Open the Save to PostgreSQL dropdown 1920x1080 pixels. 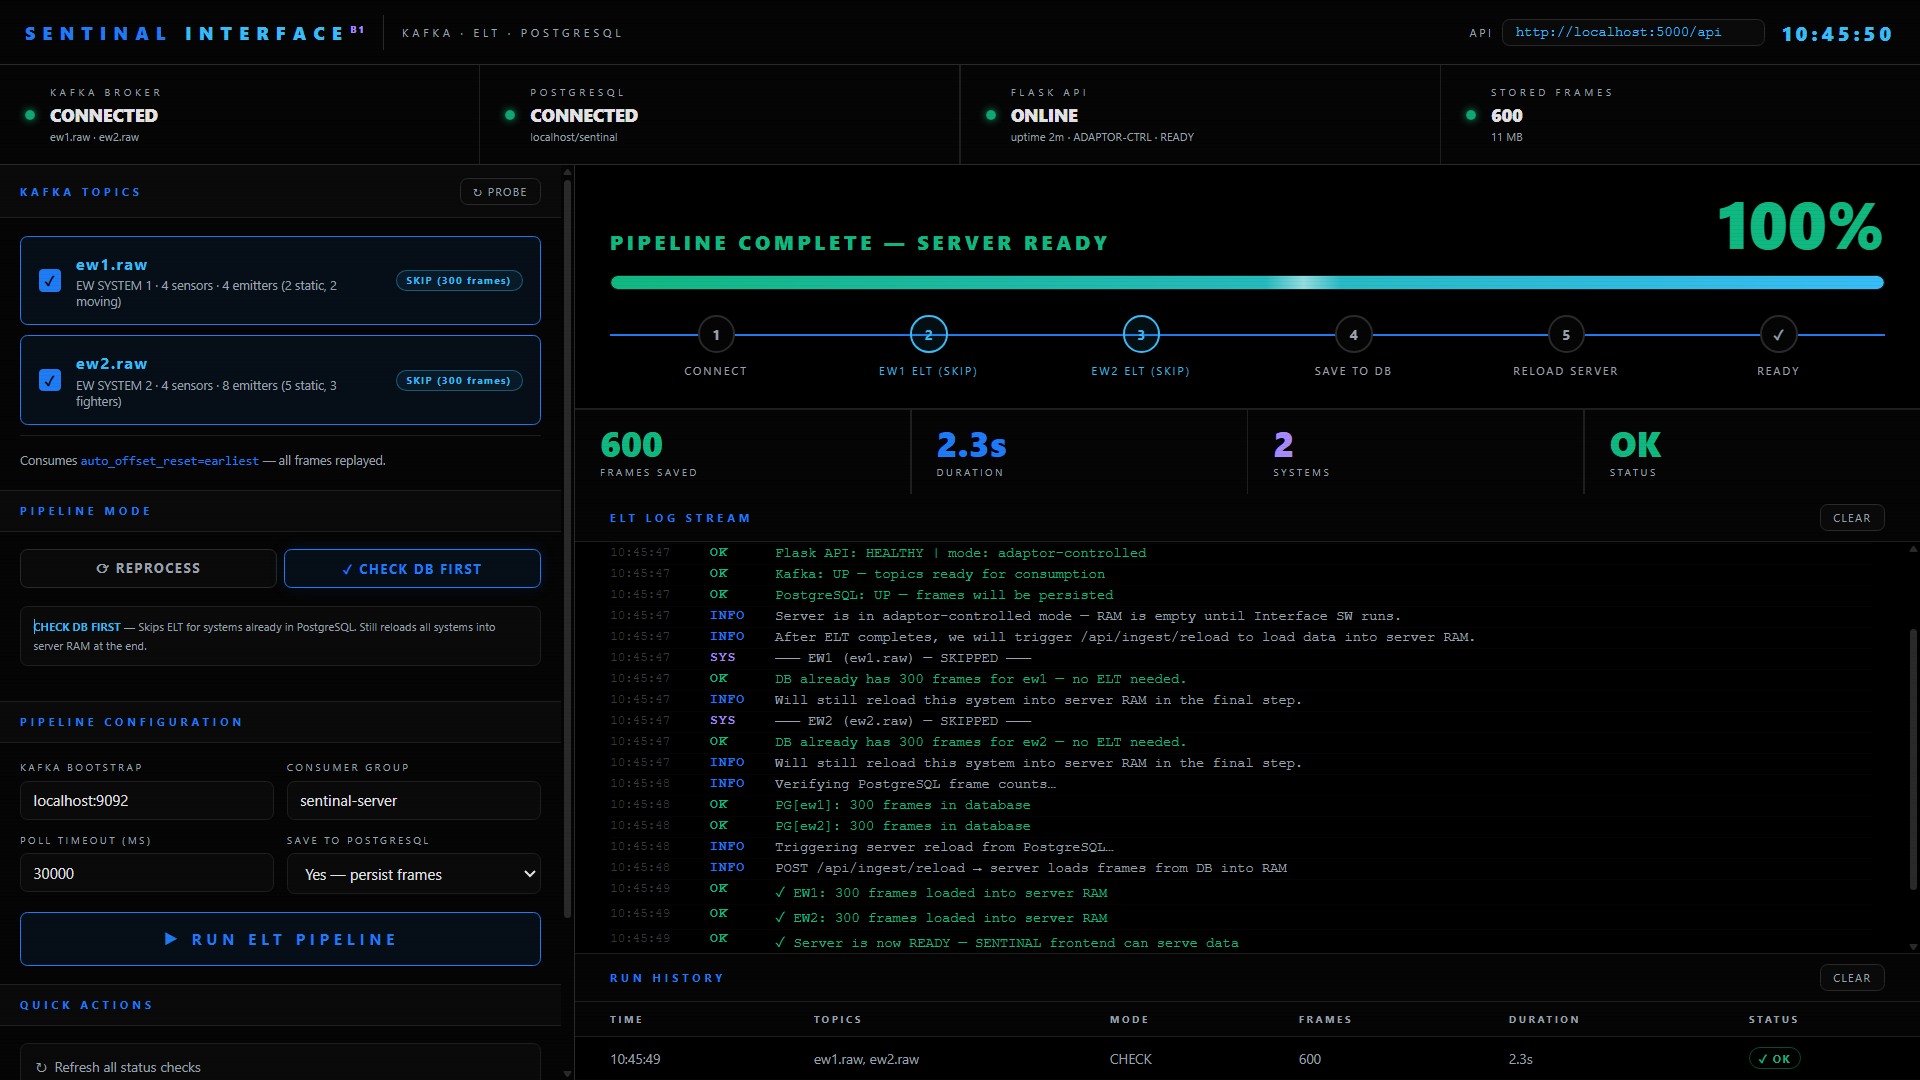point(414,873)
